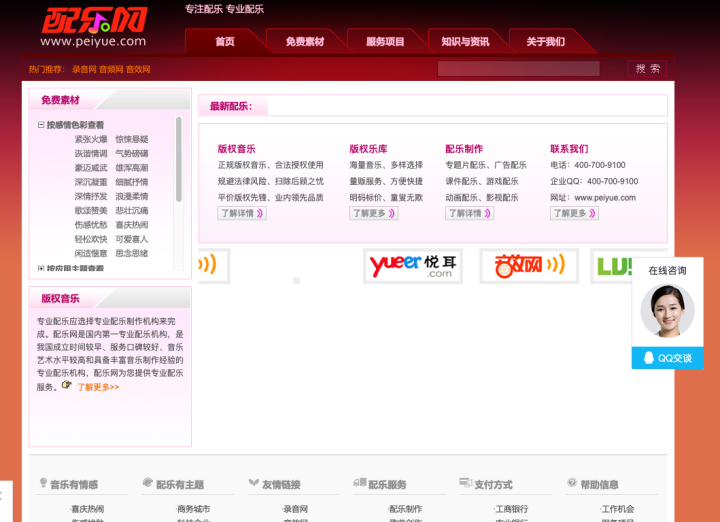Open the 录音网 hot recommendation link
Image resolution: width=720 pixels, height=522 pixels.
tap(84, 69)
